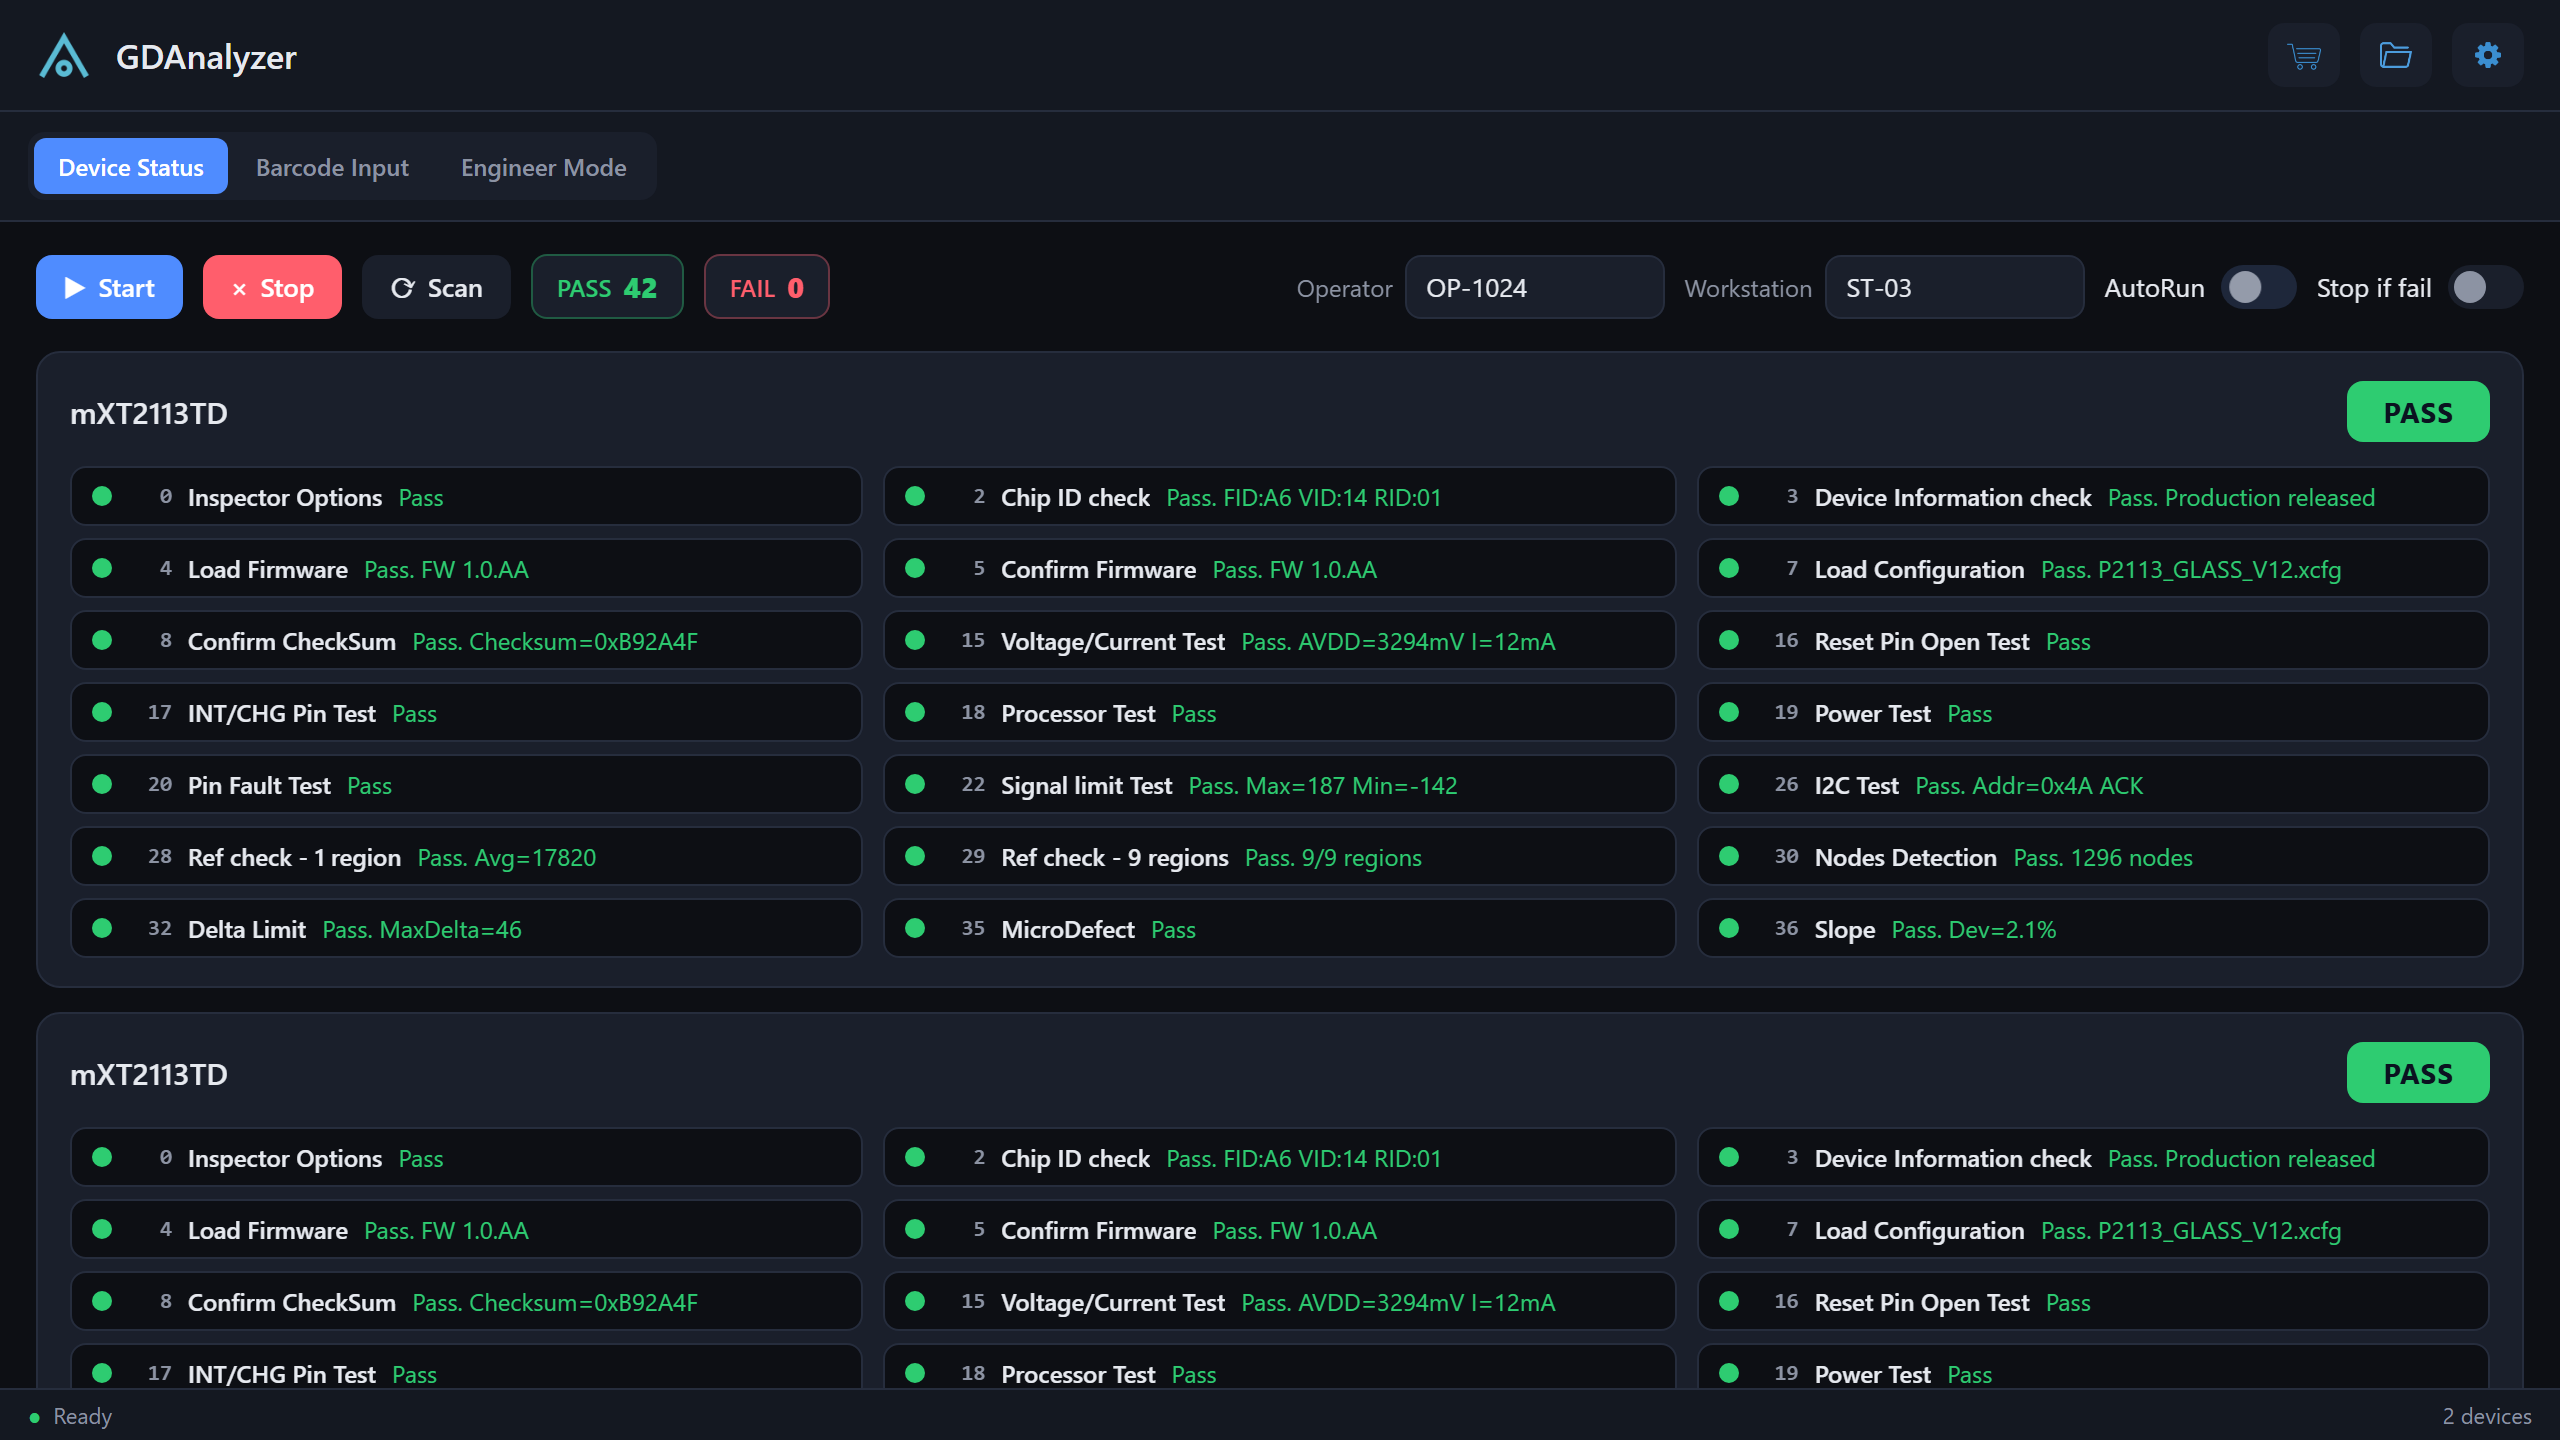Select the Slope test row
This screenshot has width=2560, height=1440.
pos(2093,929)
